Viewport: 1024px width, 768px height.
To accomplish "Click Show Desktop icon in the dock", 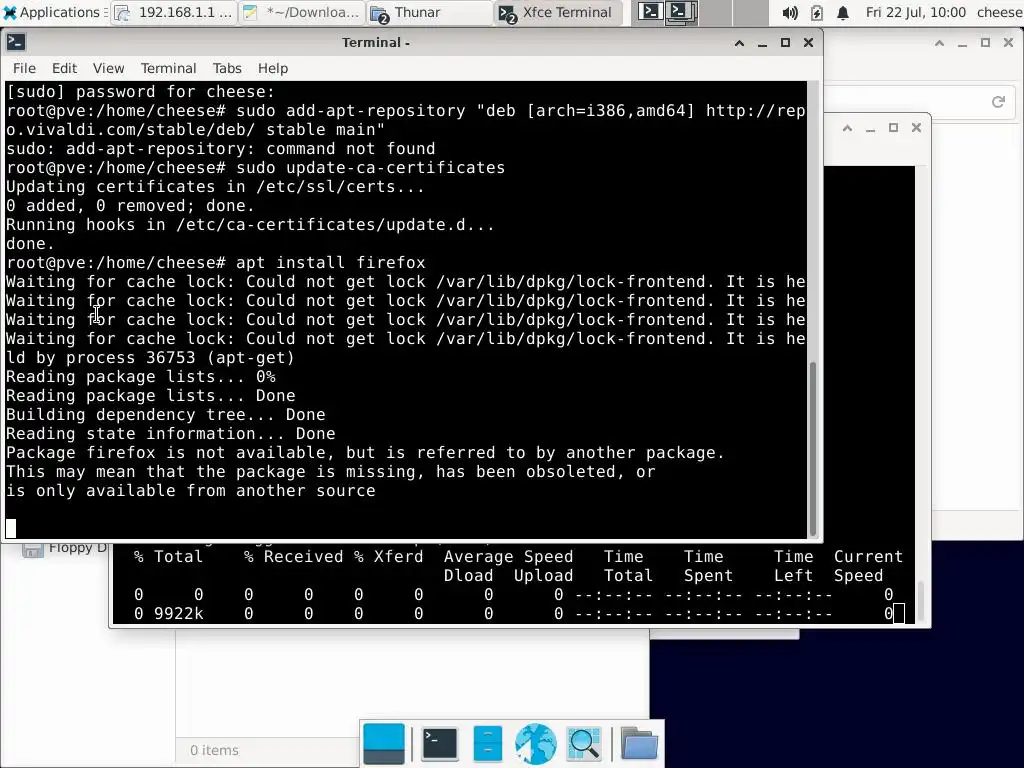I will click(384, 743).
